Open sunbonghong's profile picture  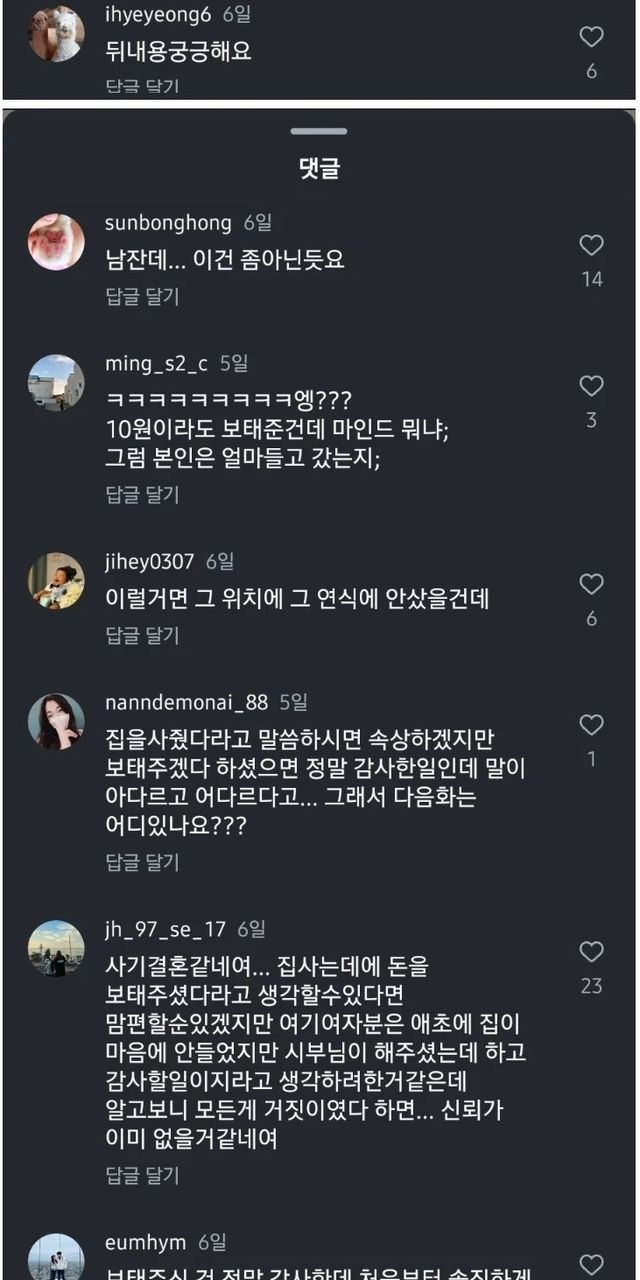click(x=56, y=242)
